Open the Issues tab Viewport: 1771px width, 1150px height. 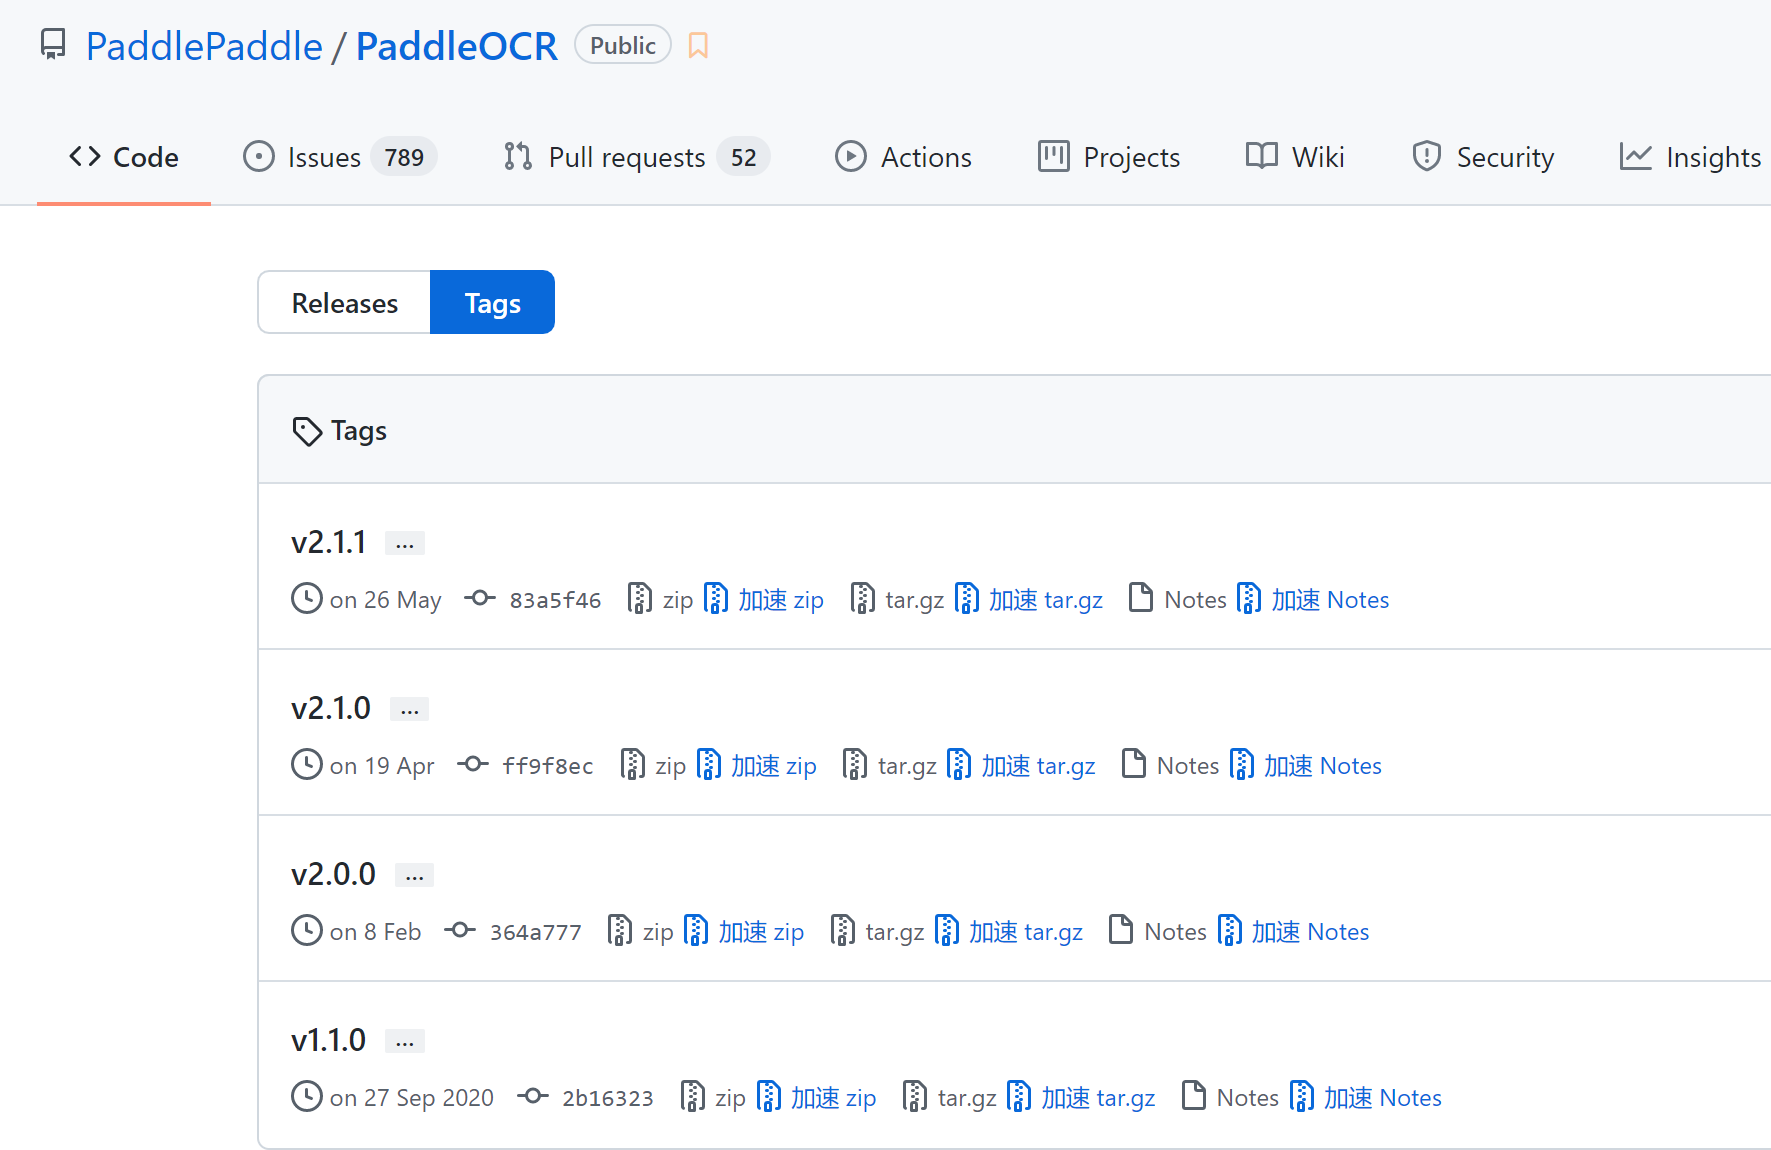pos(340,157)
